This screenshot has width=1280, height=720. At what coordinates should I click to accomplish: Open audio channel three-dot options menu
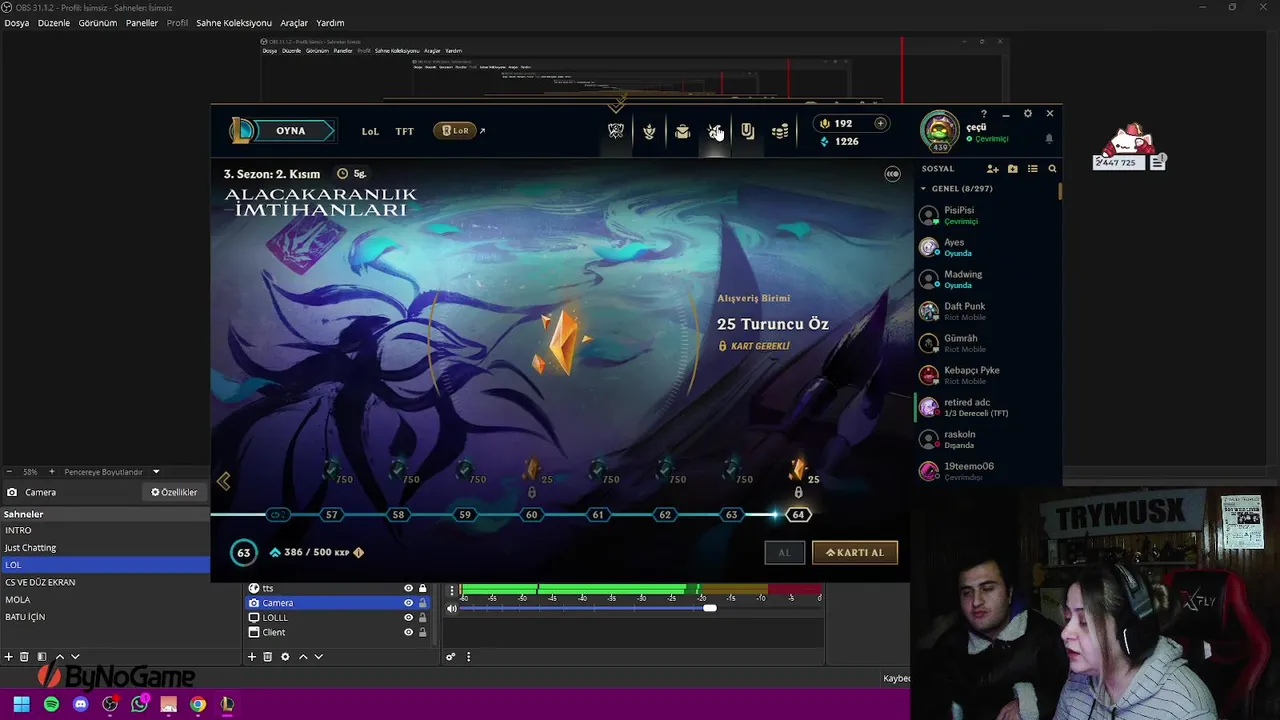tap(451, 590)
